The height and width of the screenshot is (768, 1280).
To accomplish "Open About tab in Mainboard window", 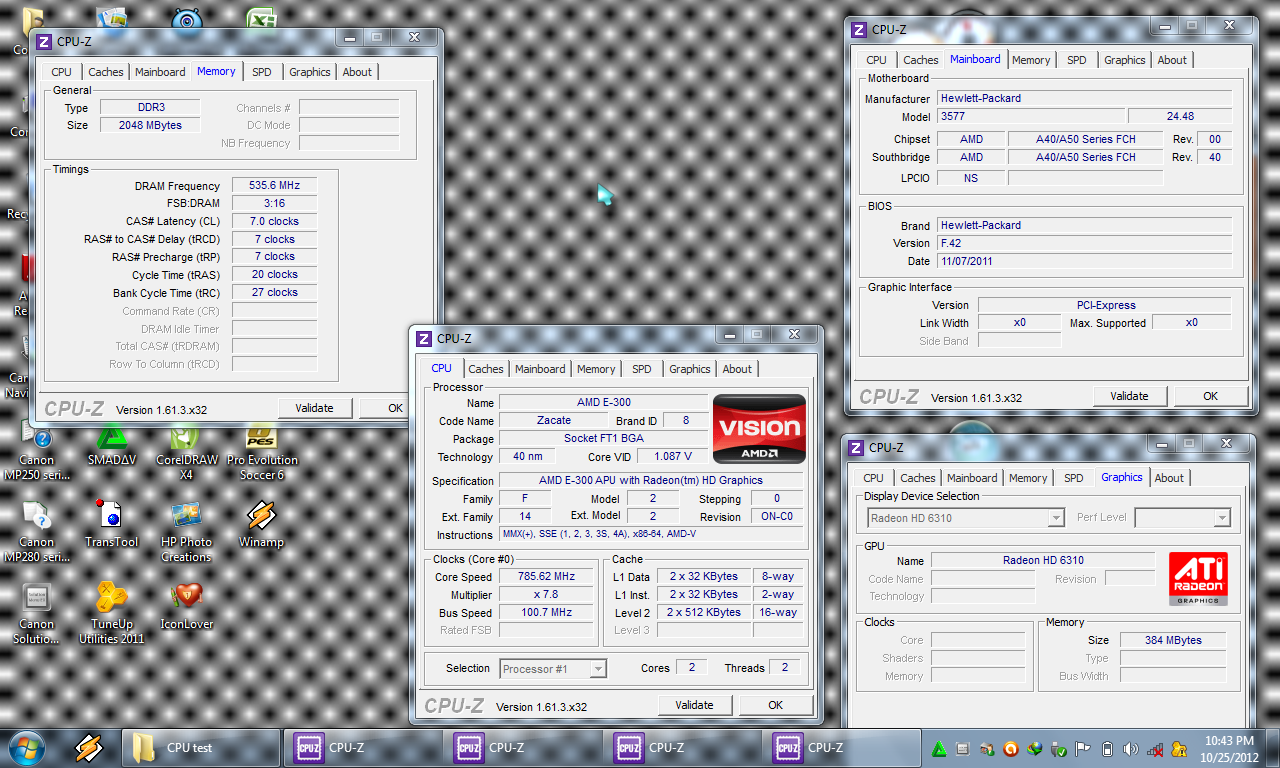I will (1172, 60).
